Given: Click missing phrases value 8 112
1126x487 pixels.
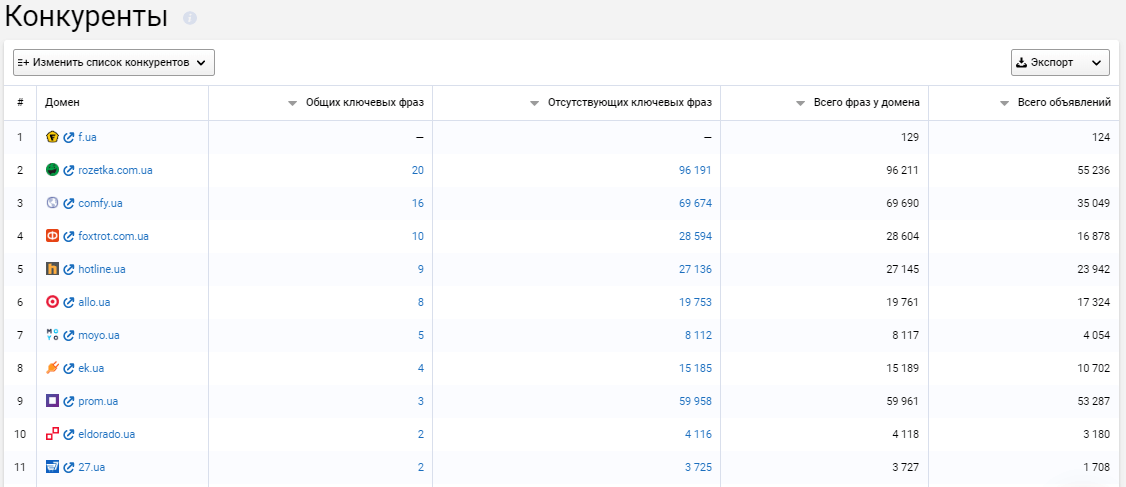Looking at the screenshot, I should pyautogui.click(x=698, y=335).
